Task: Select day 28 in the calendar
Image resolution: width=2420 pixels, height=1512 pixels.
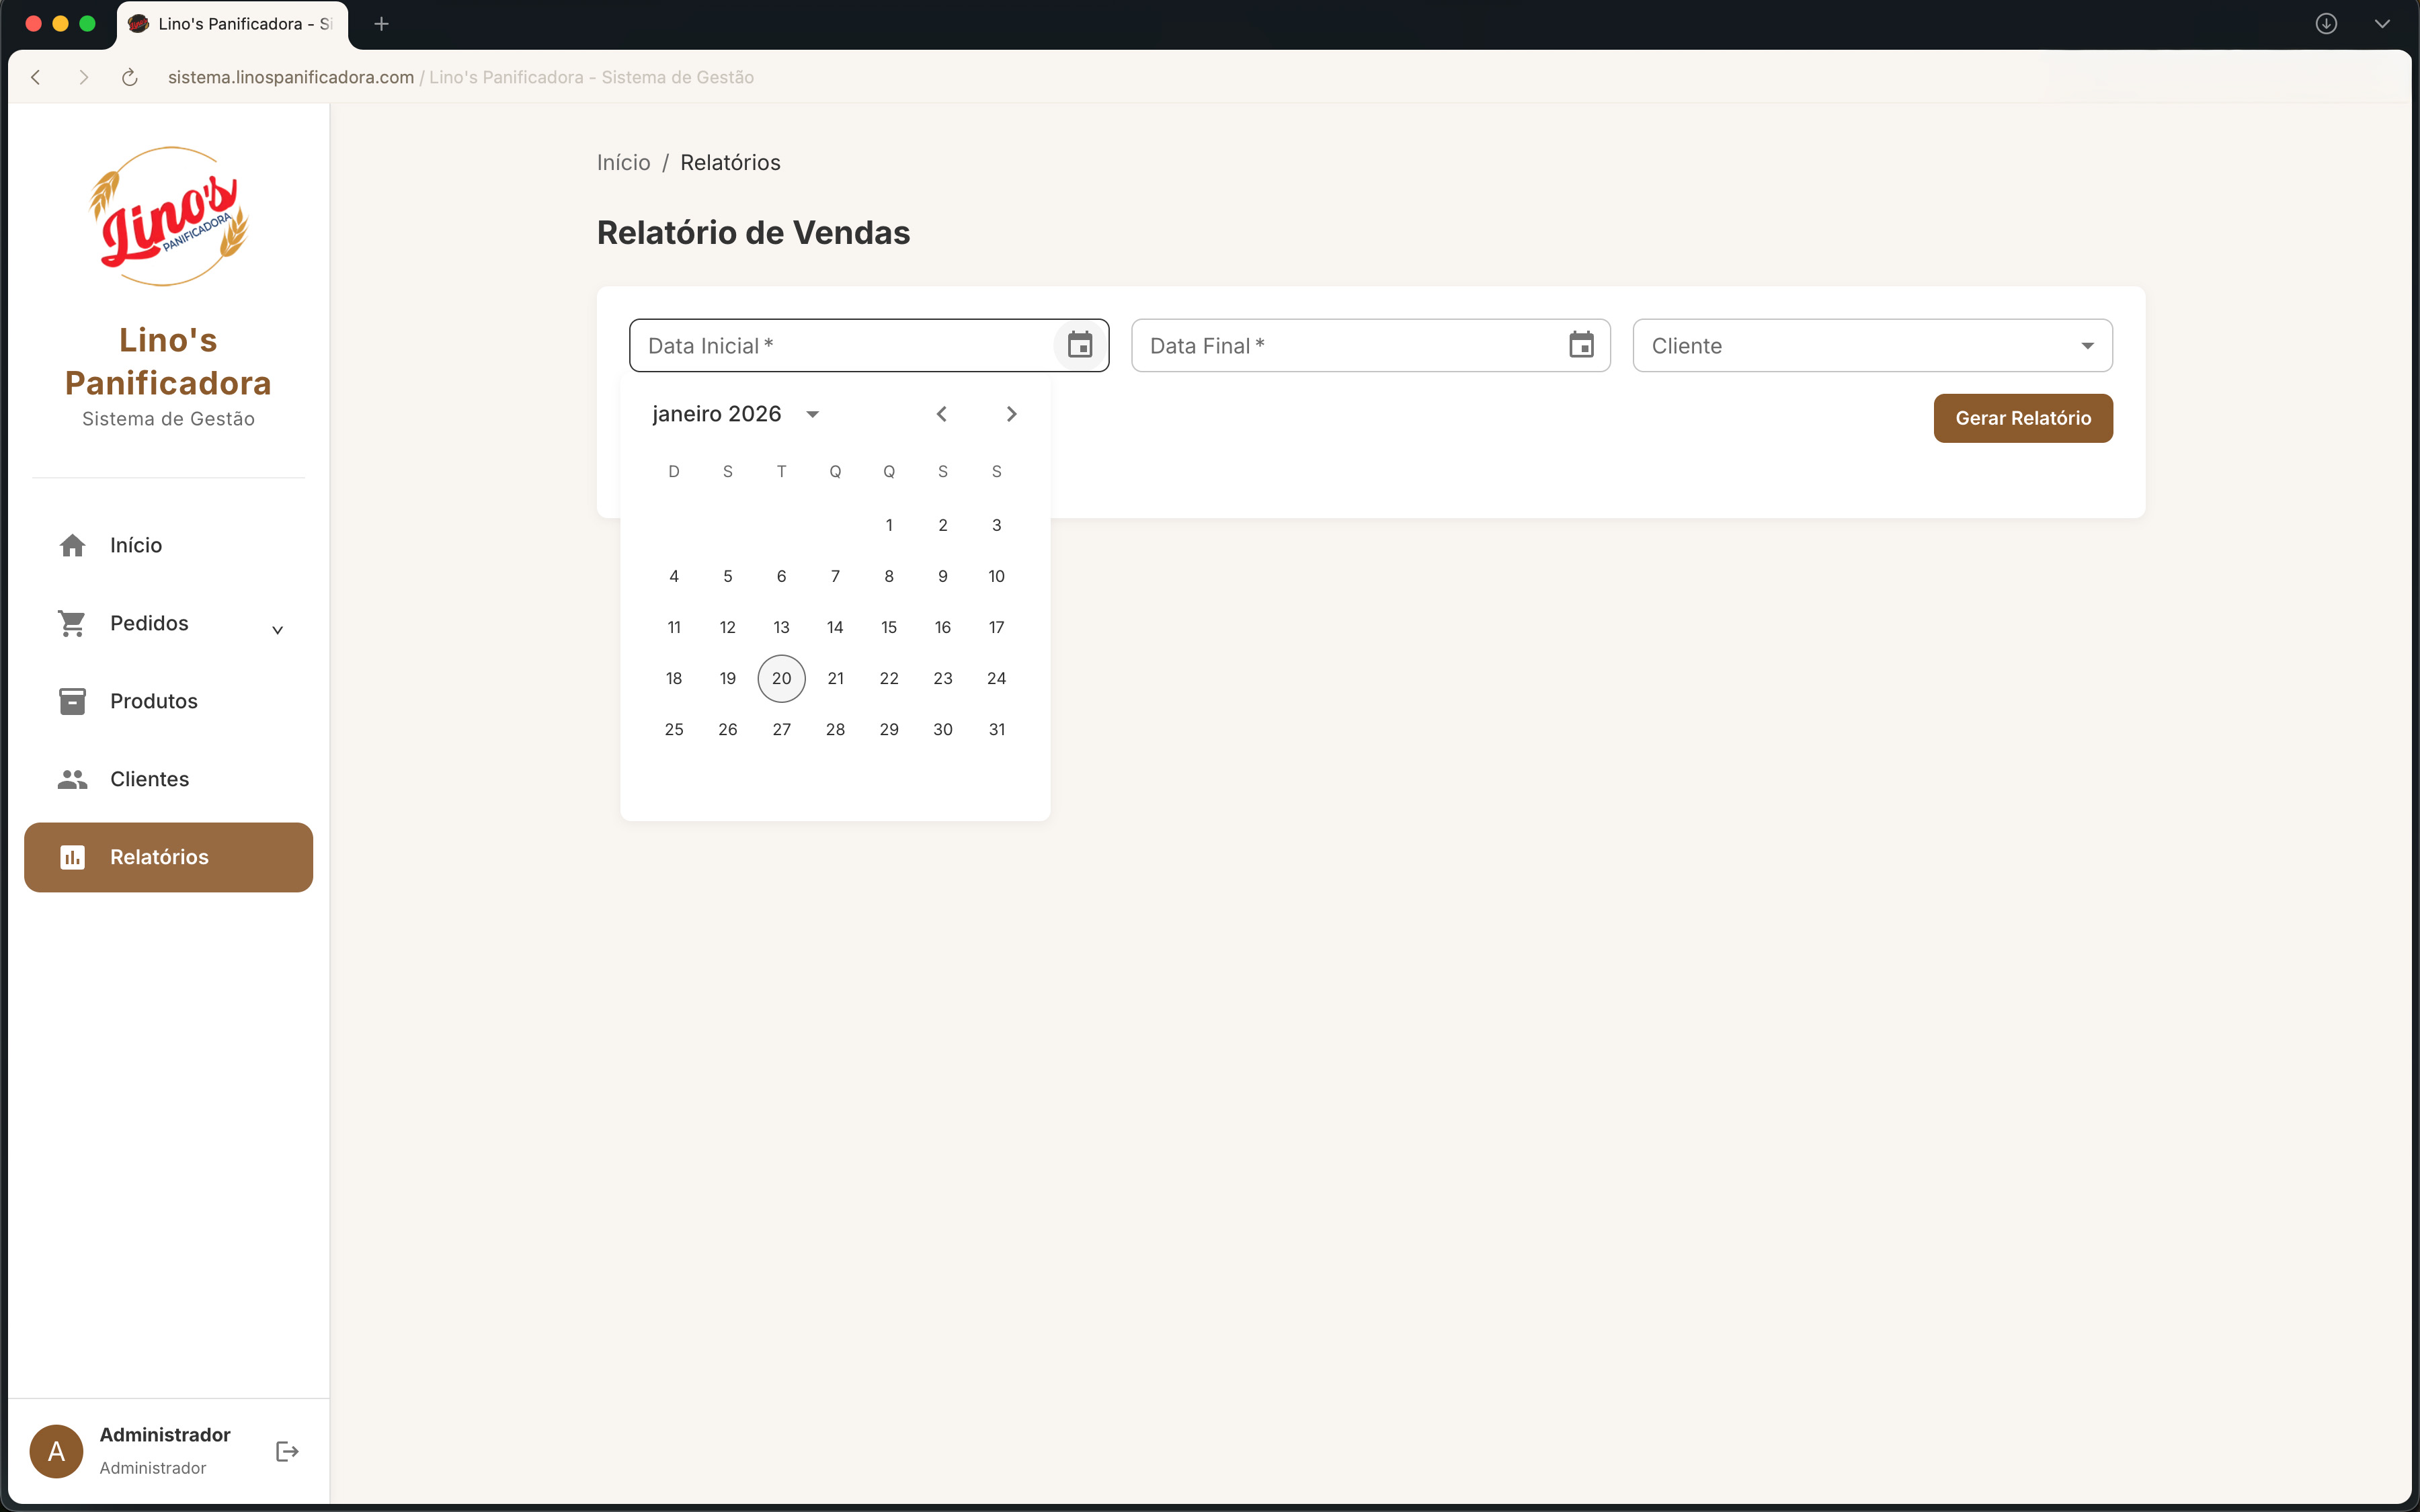Action: pos(835,729)
